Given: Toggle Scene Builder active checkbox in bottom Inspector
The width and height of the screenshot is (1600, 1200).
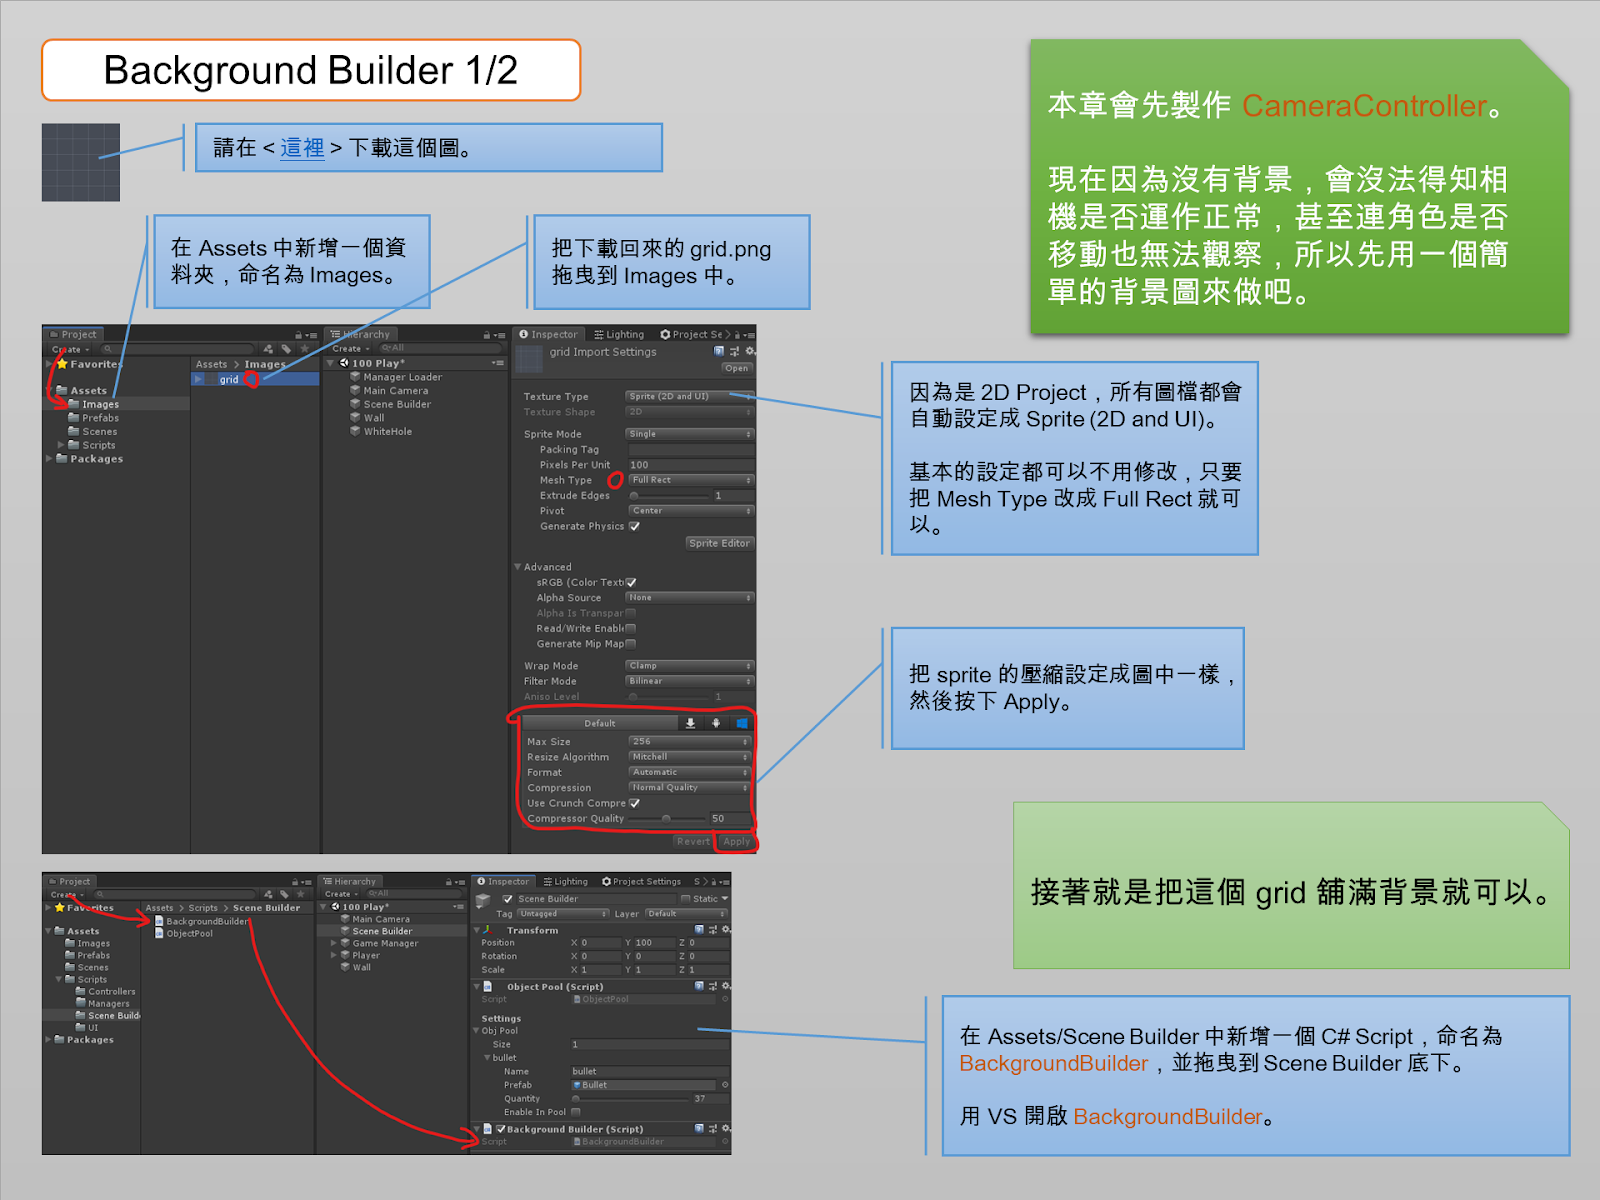Looking at the screenshot, I should click(x=508, y=899).
